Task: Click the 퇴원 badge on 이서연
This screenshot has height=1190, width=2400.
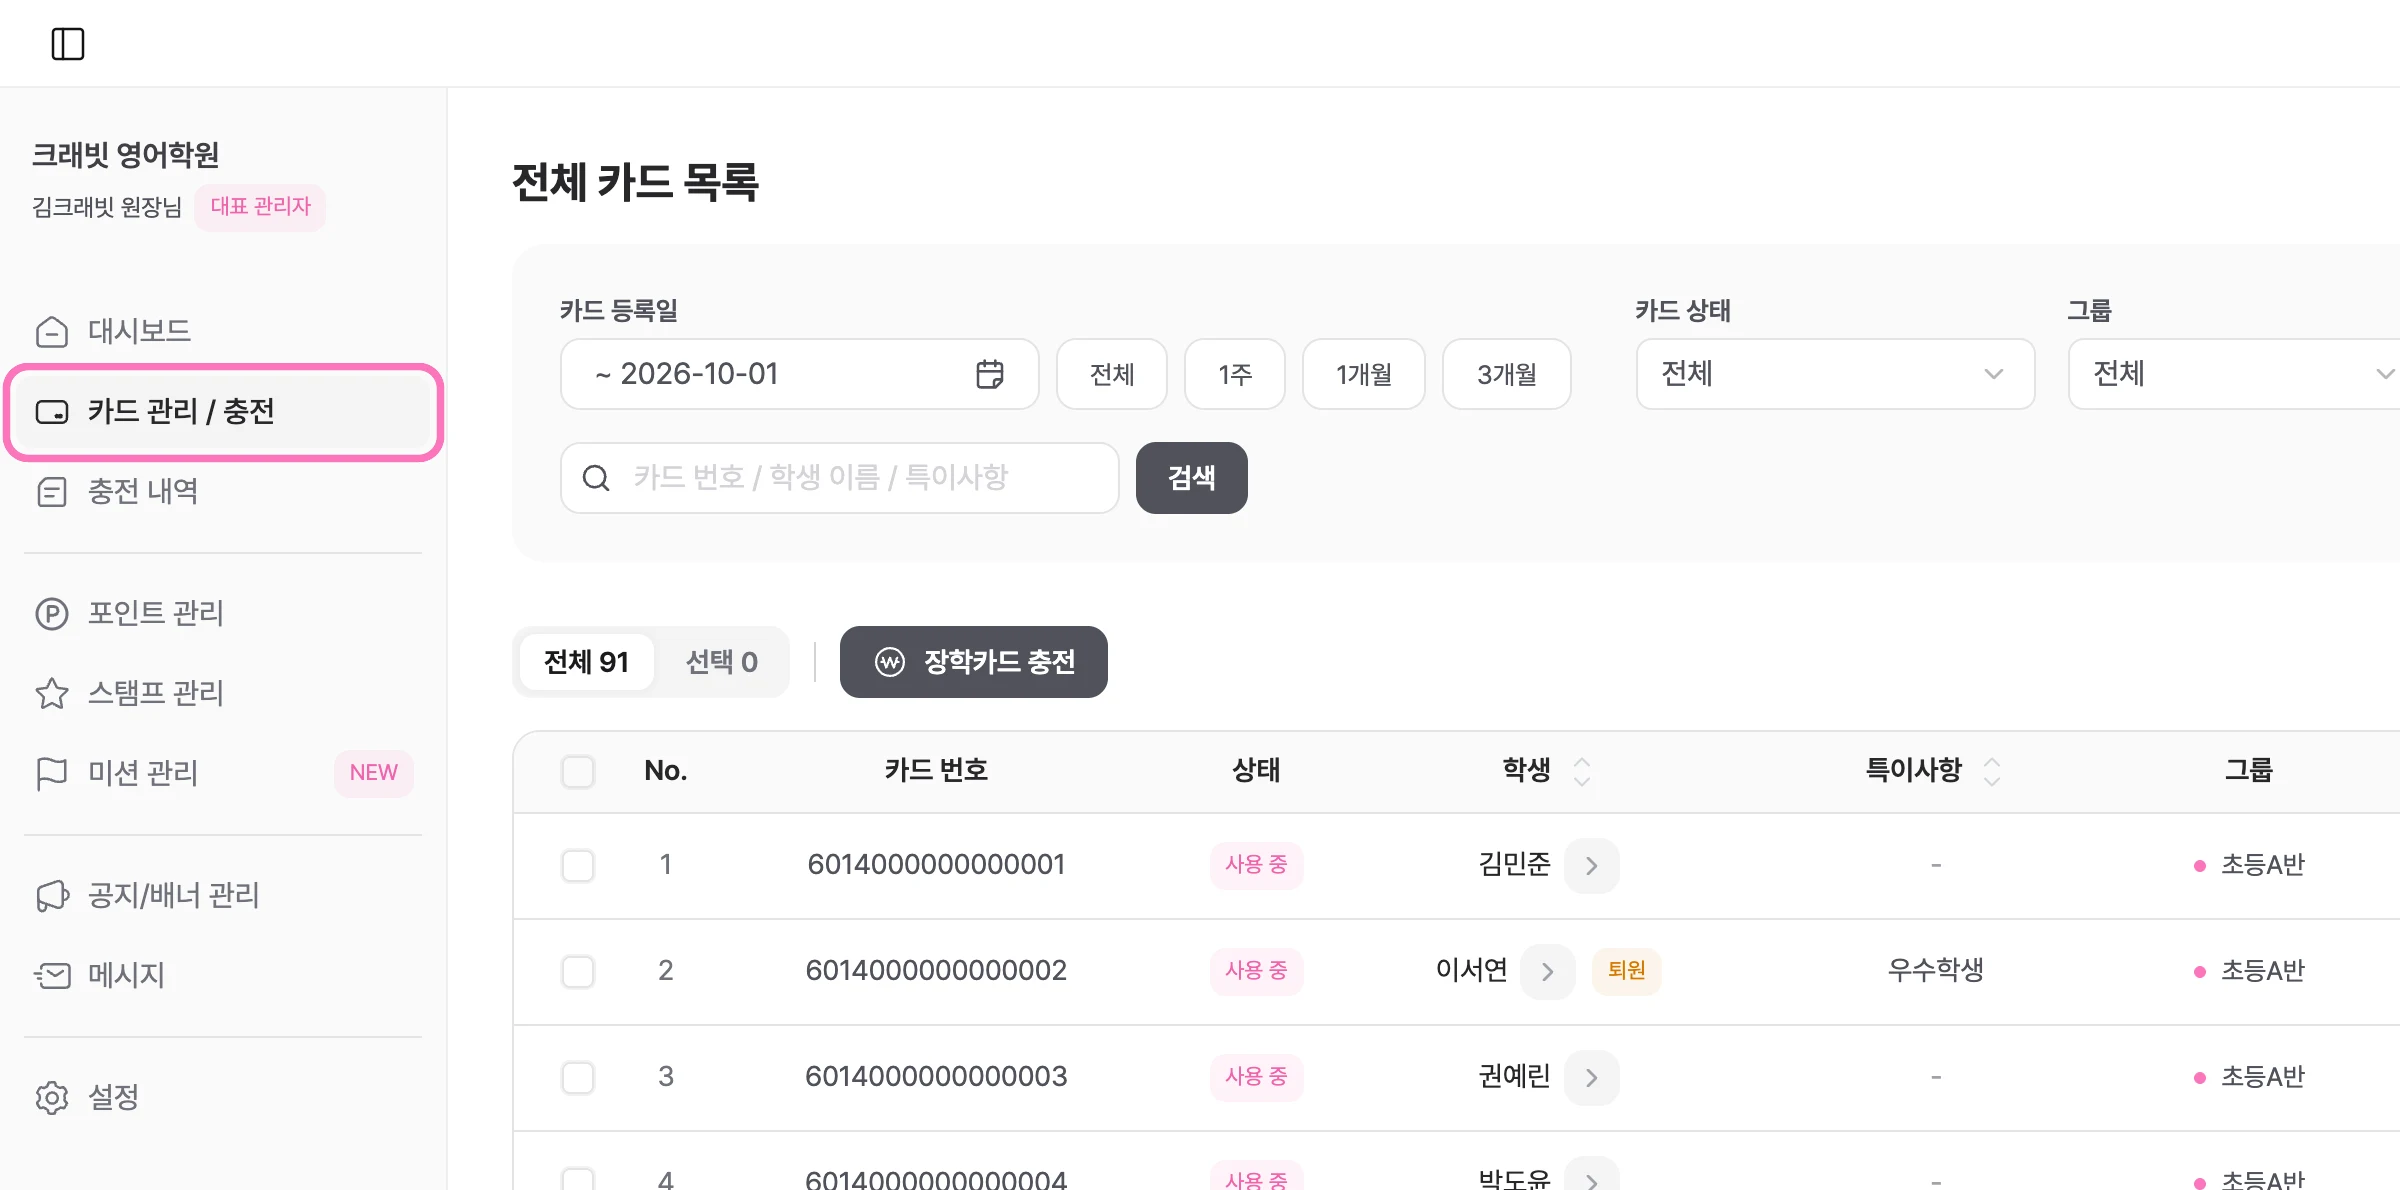Action: click(1626, 971)
